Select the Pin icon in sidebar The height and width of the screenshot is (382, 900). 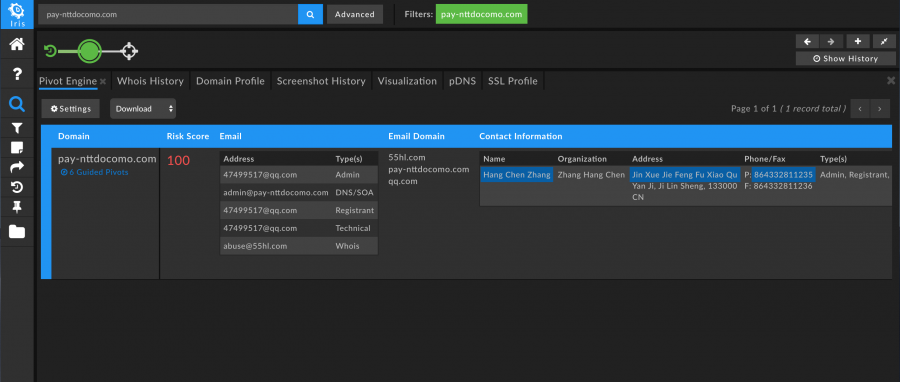point(17,207)
